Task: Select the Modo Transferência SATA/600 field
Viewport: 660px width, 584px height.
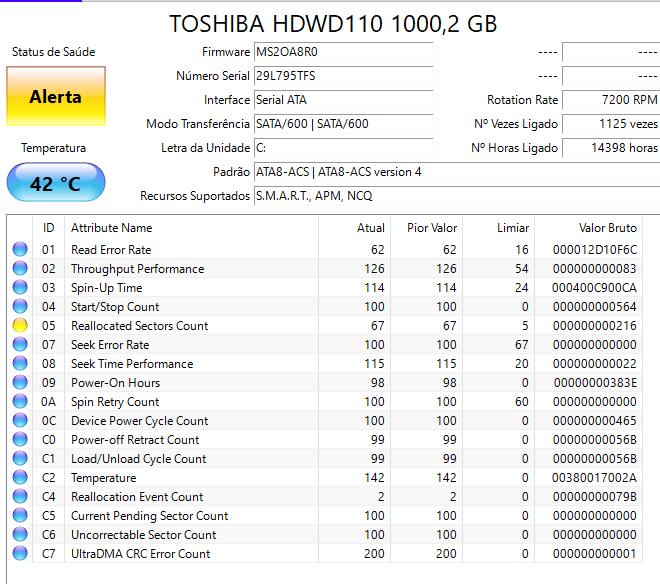Action: (343, 124)
